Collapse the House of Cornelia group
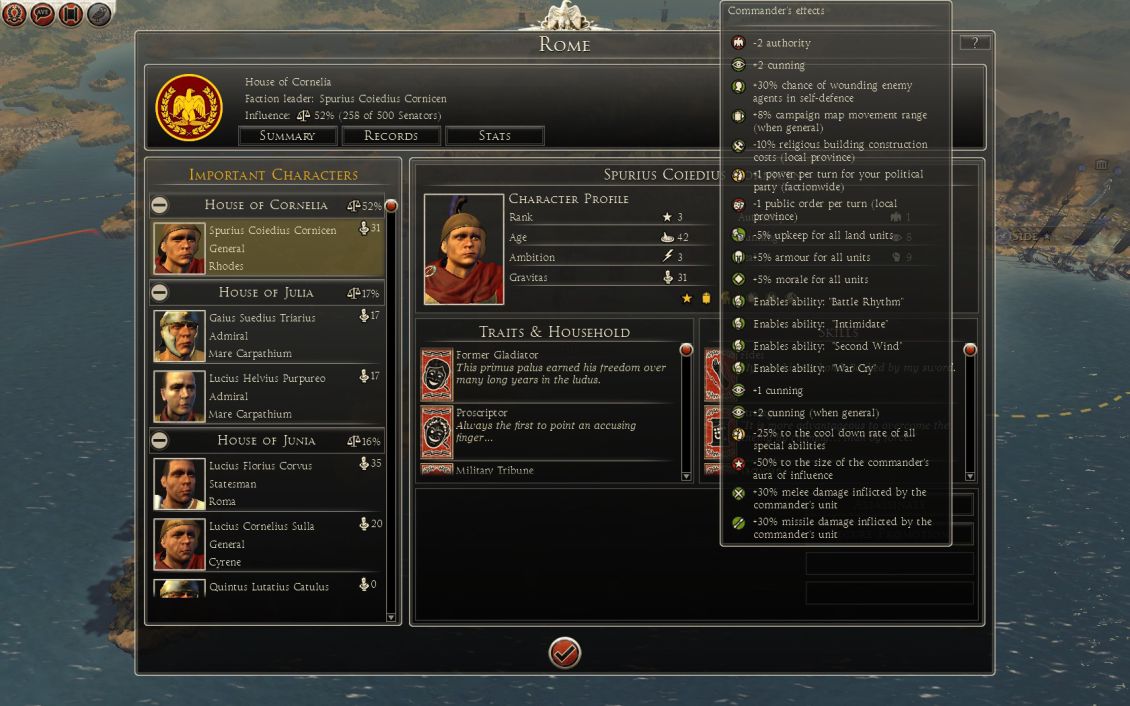Viewport: 1130px width, 706px height. point(159,205)
